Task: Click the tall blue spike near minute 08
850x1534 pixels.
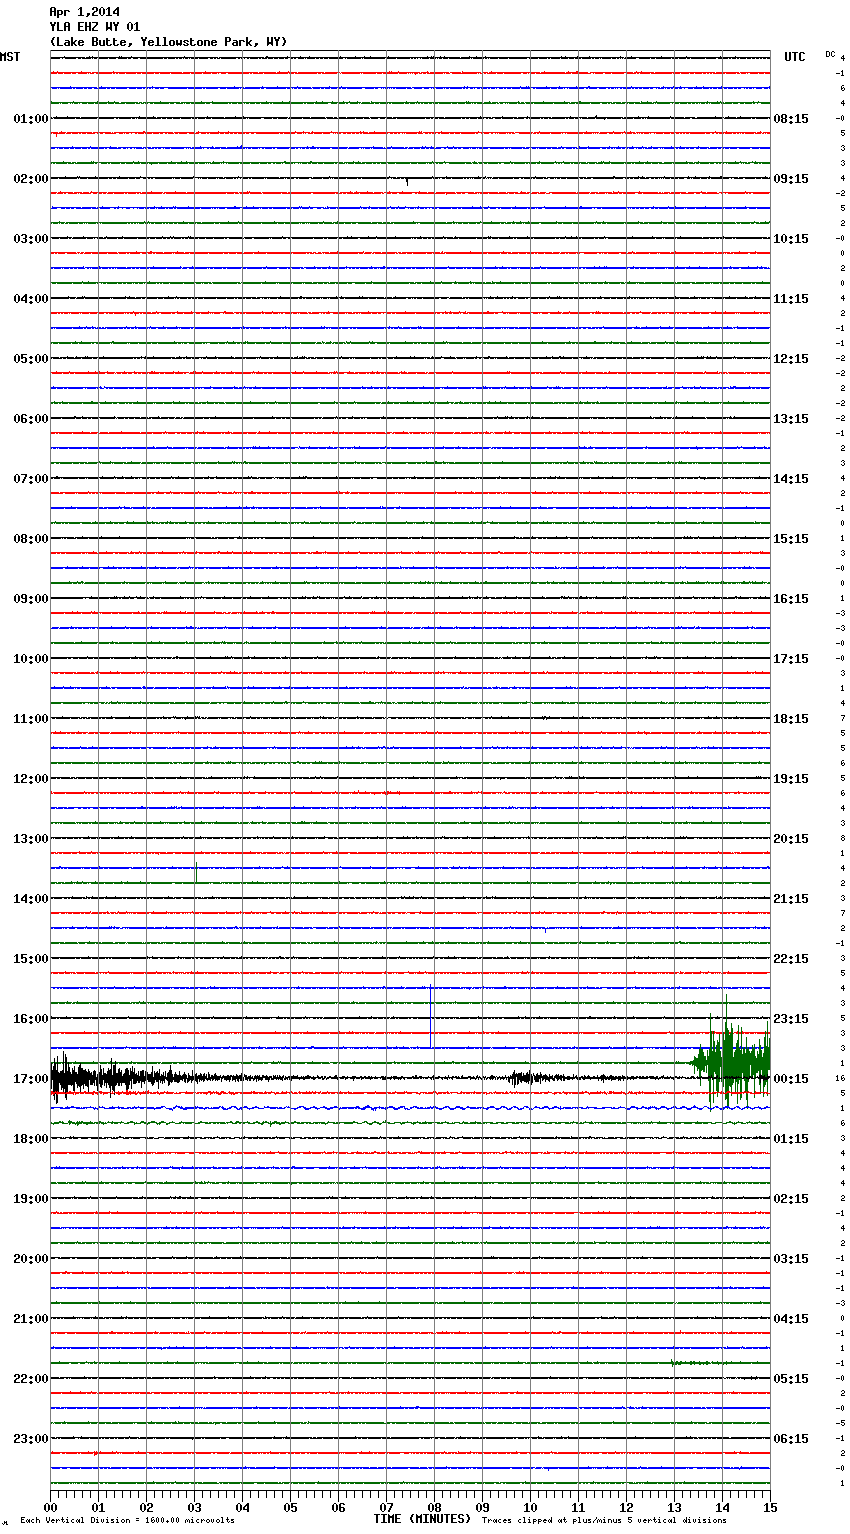Action: [431, 1017]
